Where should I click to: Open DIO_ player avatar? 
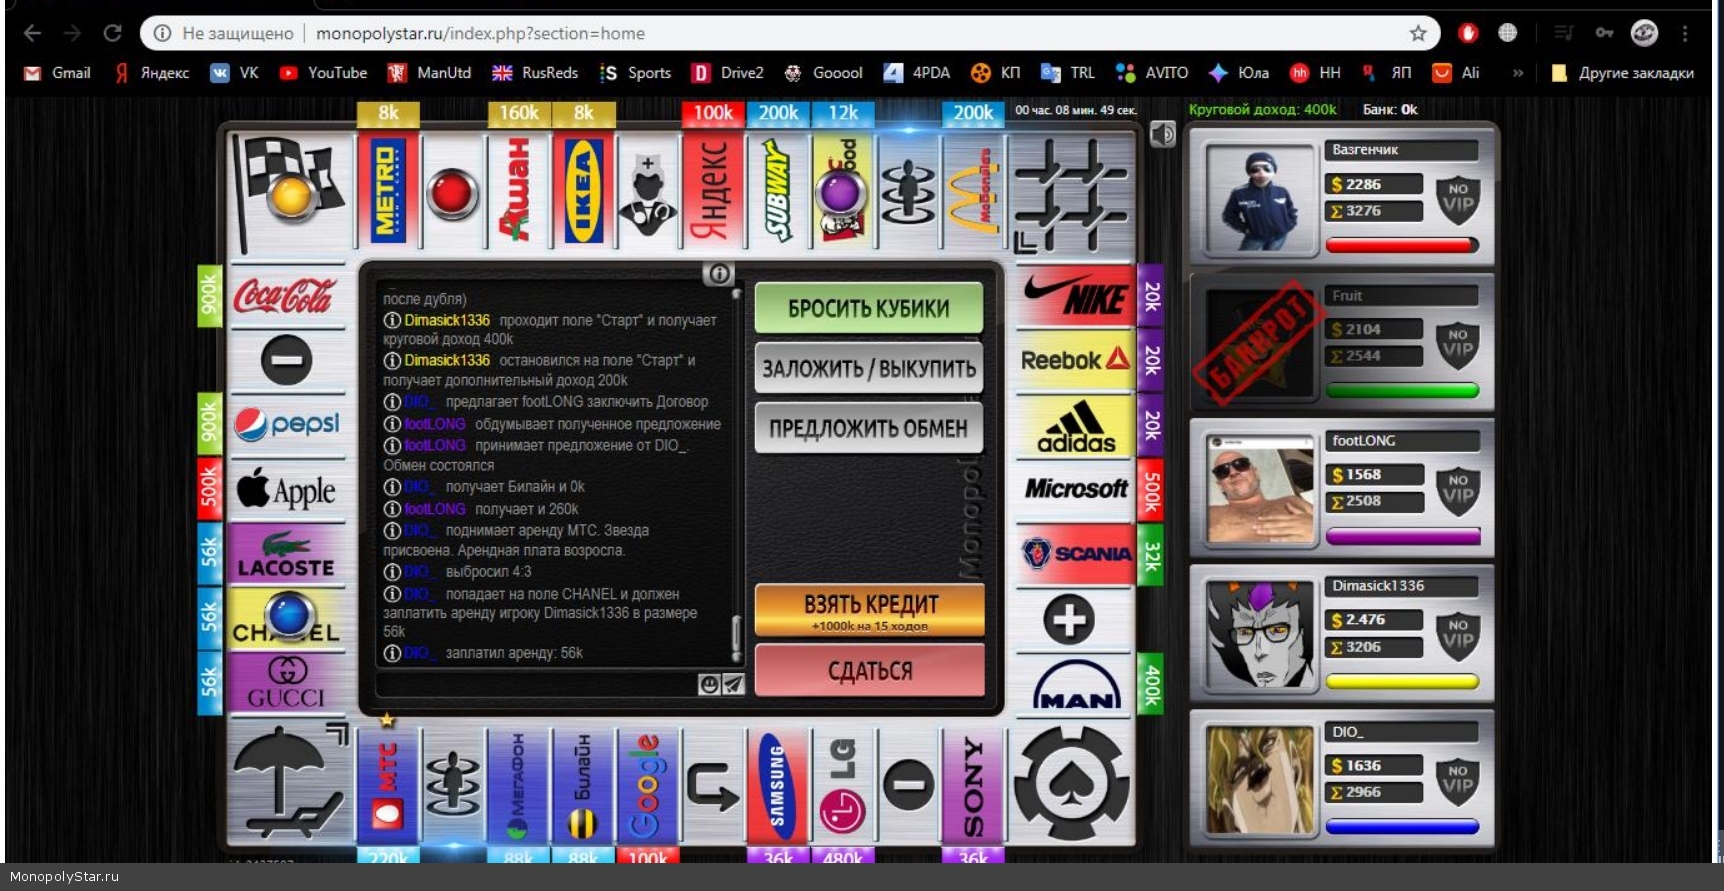pyautogui.click(x=1260, y=780)
